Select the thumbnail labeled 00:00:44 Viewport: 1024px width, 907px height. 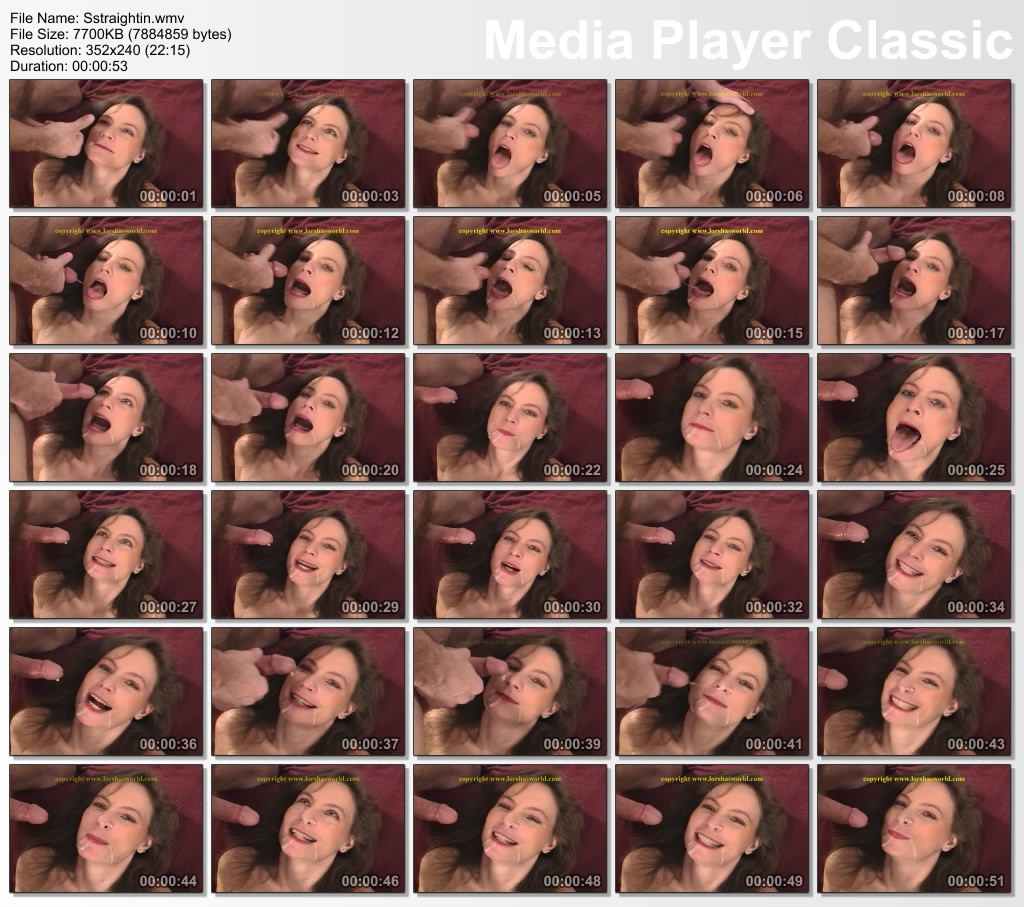tap(106, 828)
